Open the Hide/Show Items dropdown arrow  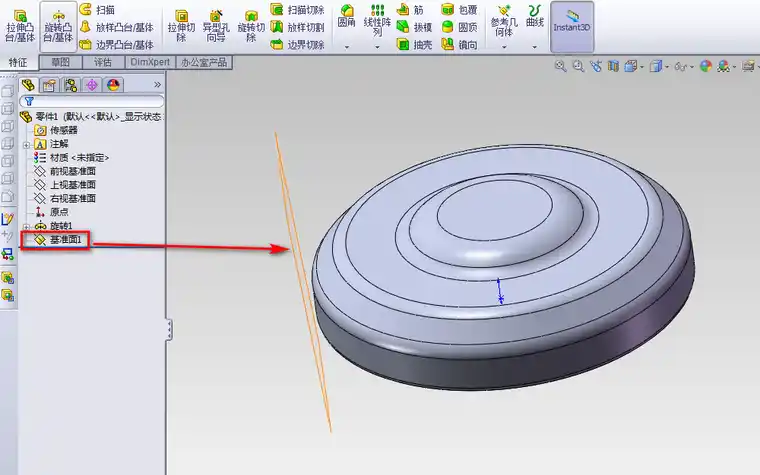[692, 67]
